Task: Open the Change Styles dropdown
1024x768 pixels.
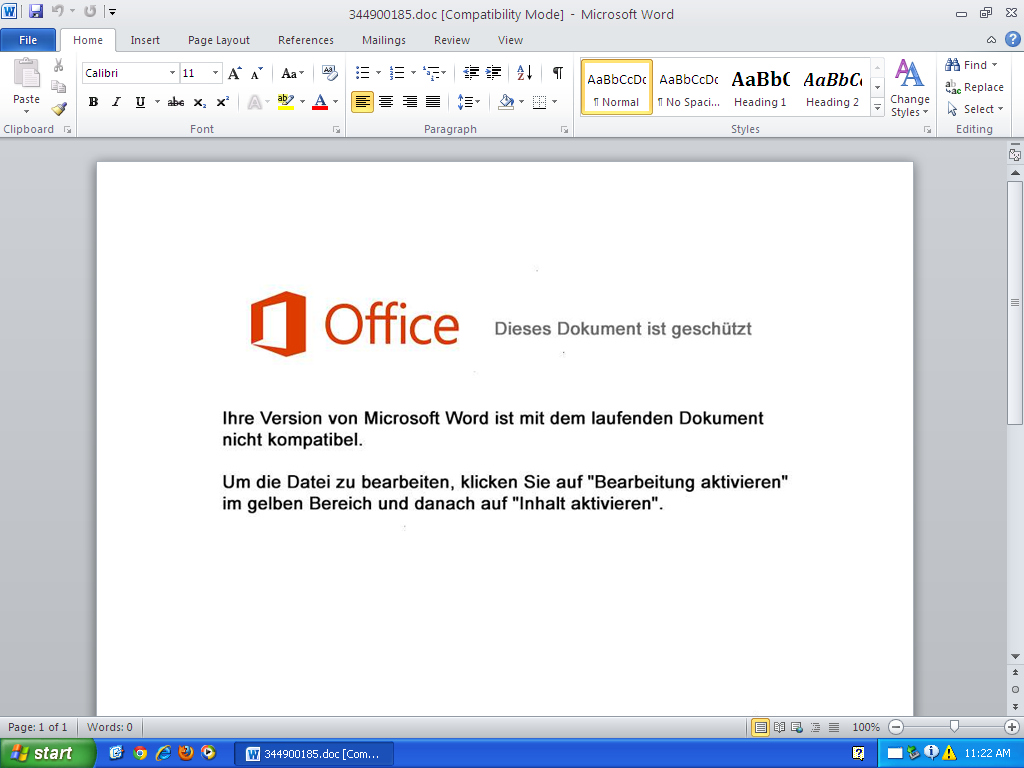Action: (x=910, y=89)
